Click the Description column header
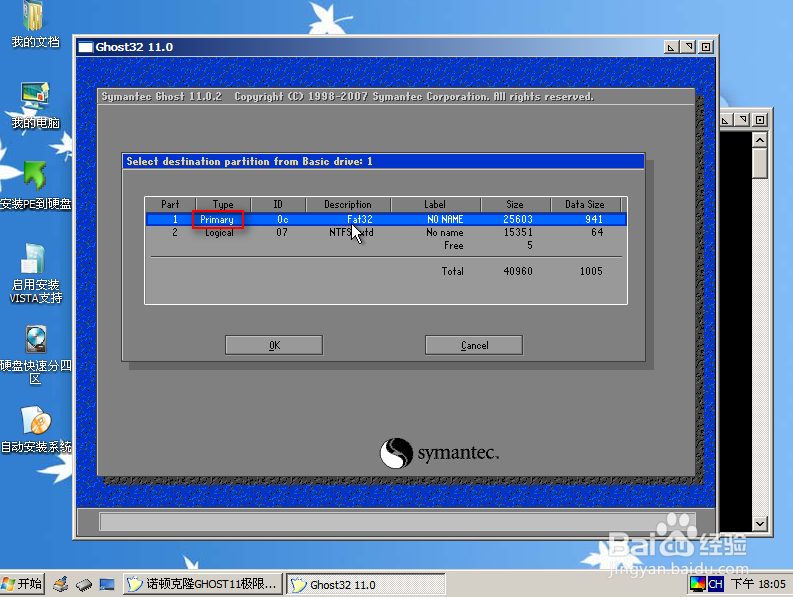793x597 pixels. (x=348, y=204)
